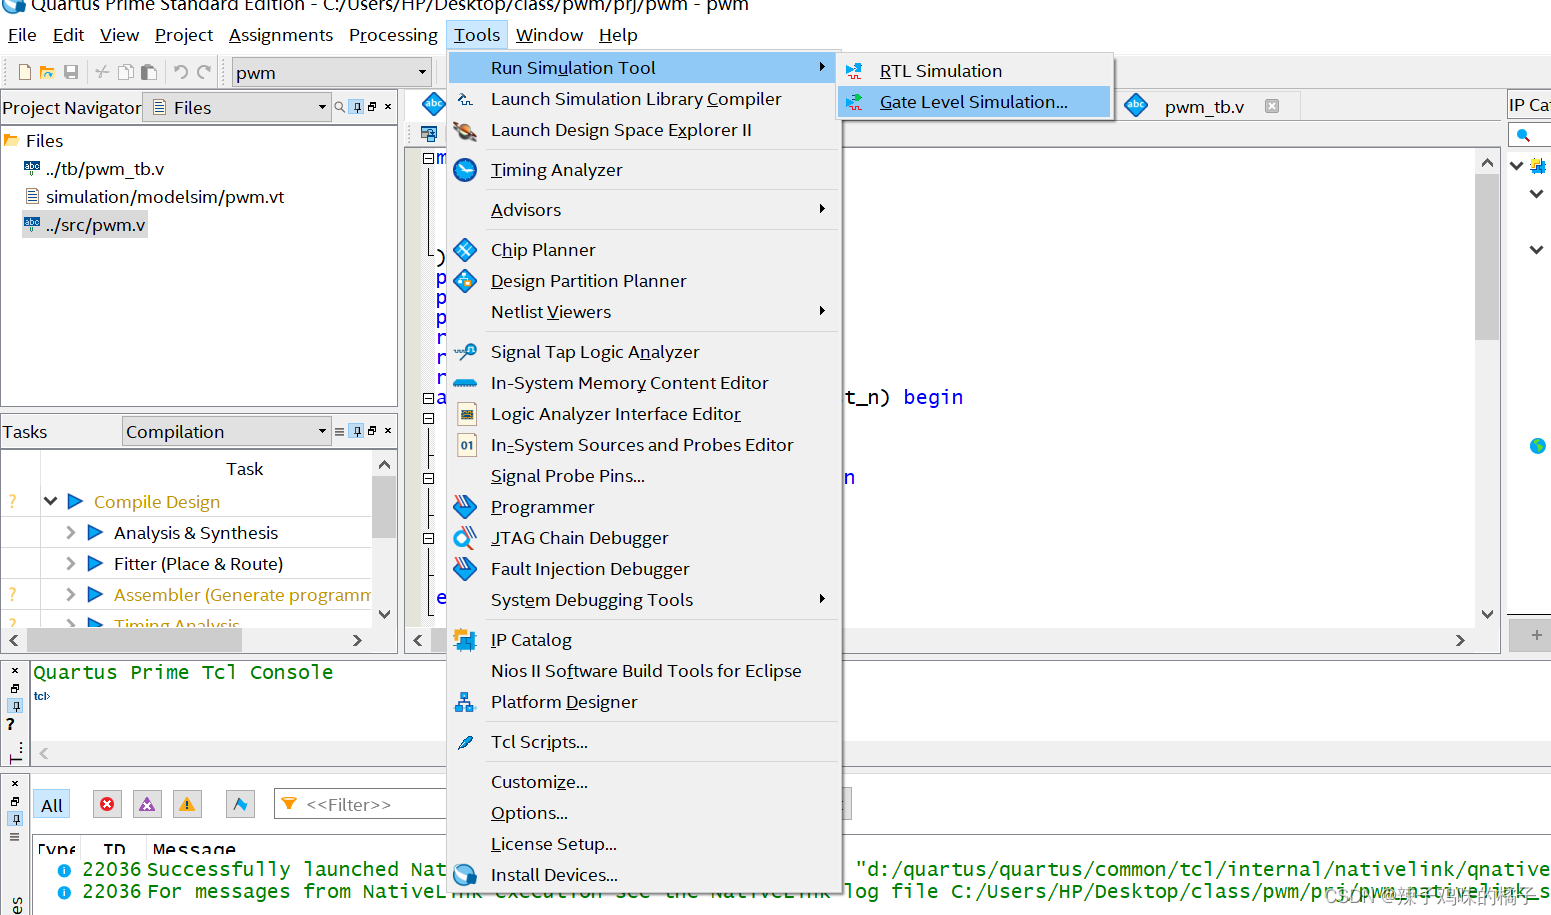Click the New File toolbar icon
The height and width of the screenshot is (915, 1551).
coord(25,72)
